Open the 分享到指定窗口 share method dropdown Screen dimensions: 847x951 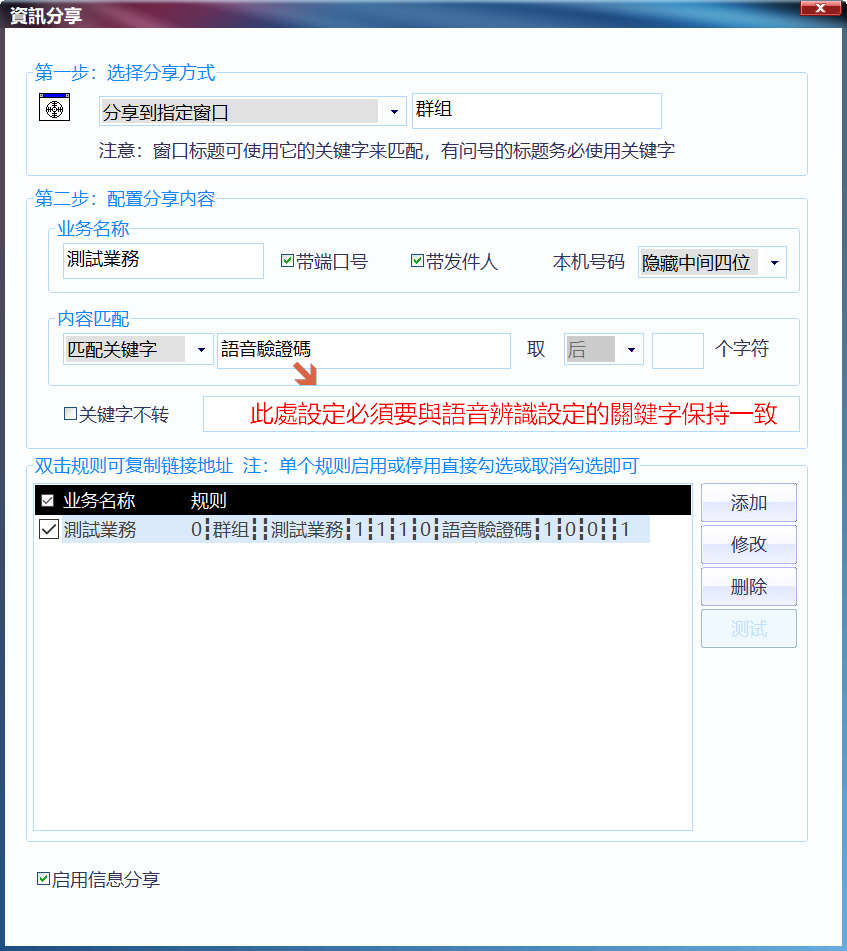click(x=393, y=111)
